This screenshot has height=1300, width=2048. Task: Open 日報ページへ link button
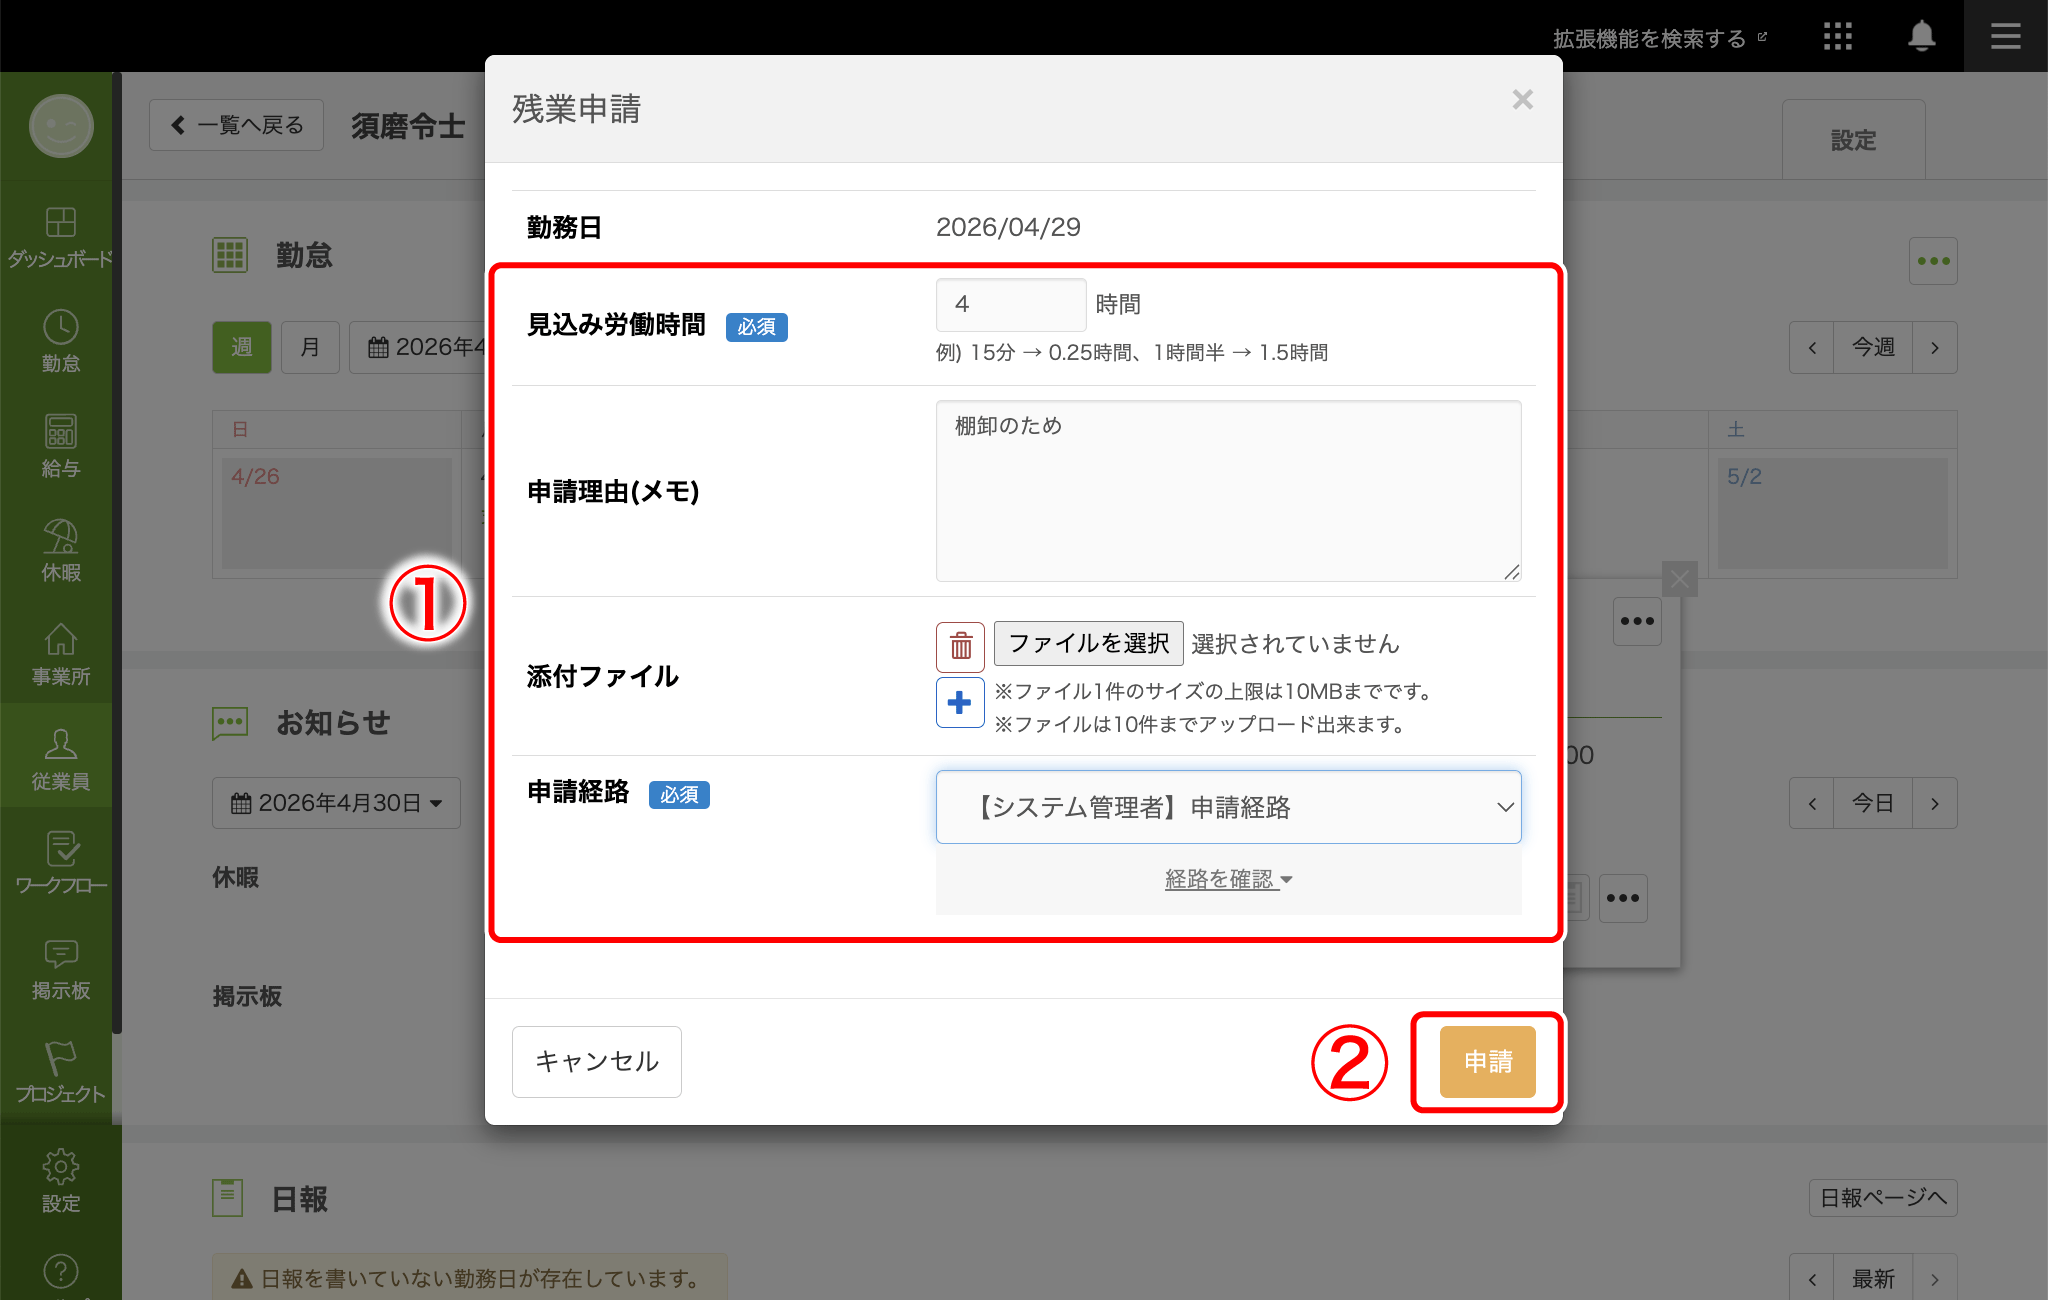pyautogui.click(x=1883, y=1198)
